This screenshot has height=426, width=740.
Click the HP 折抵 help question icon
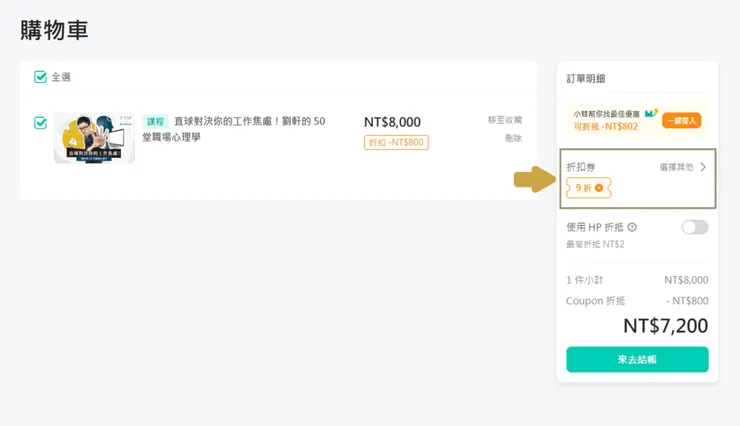[632, 227]
